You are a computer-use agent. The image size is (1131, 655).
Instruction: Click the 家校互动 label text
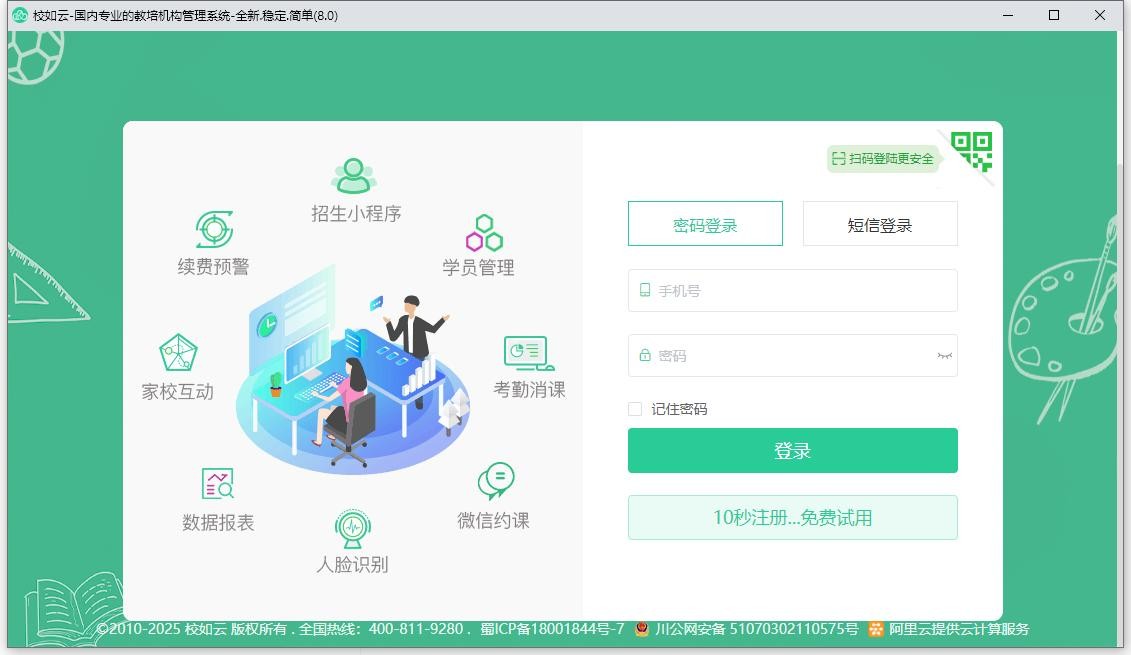(x=177, y=392)
